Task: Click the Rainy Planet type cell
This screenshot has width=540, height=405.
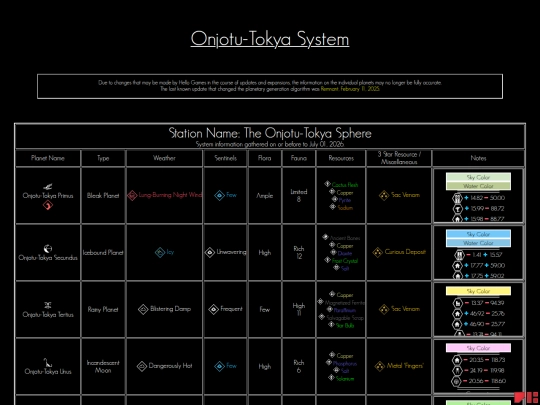Action: coord(103,310)
